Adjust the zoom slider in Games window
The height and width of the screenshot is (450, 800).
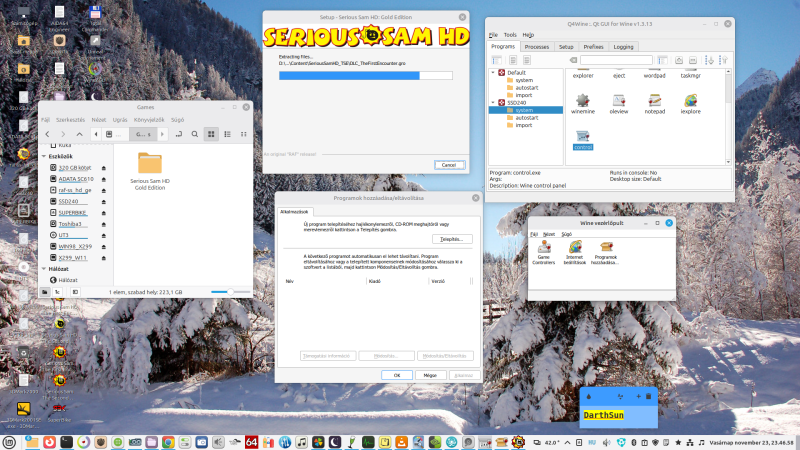tap(231, 292)
